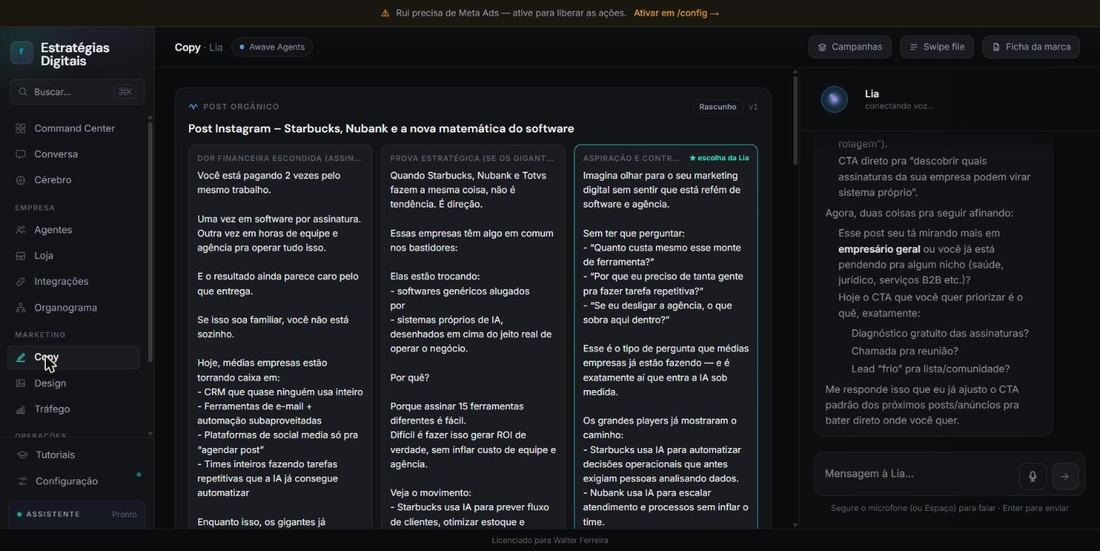Click the search magnifier icon
The height and width of the screenshot is (551, 1100).
tap(23, 92)
